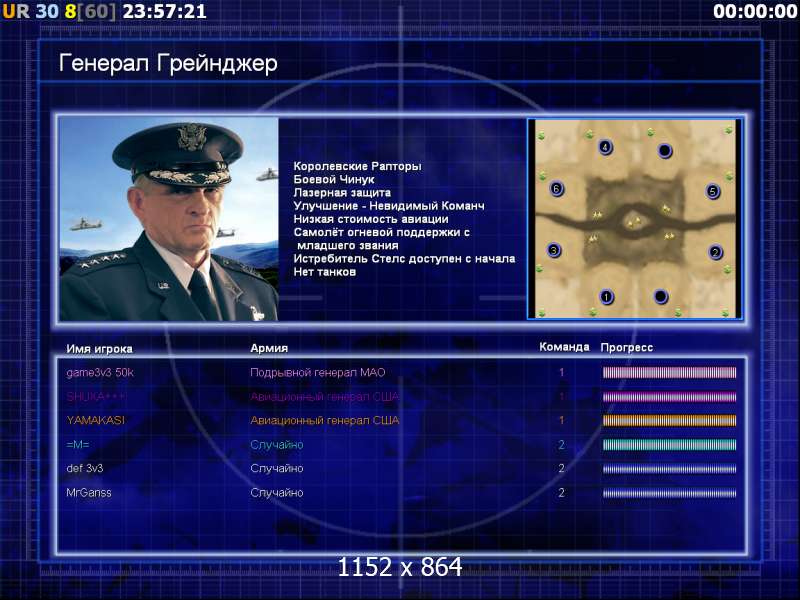The image size is (800, 600).
Task: Select start position 3 on the minimap
Action: [554, 250]
